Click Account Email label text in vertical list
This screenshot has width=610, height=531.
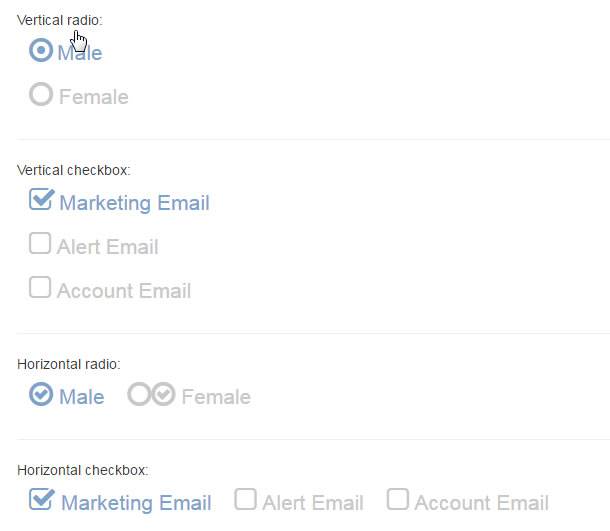(x=124, y=291)
